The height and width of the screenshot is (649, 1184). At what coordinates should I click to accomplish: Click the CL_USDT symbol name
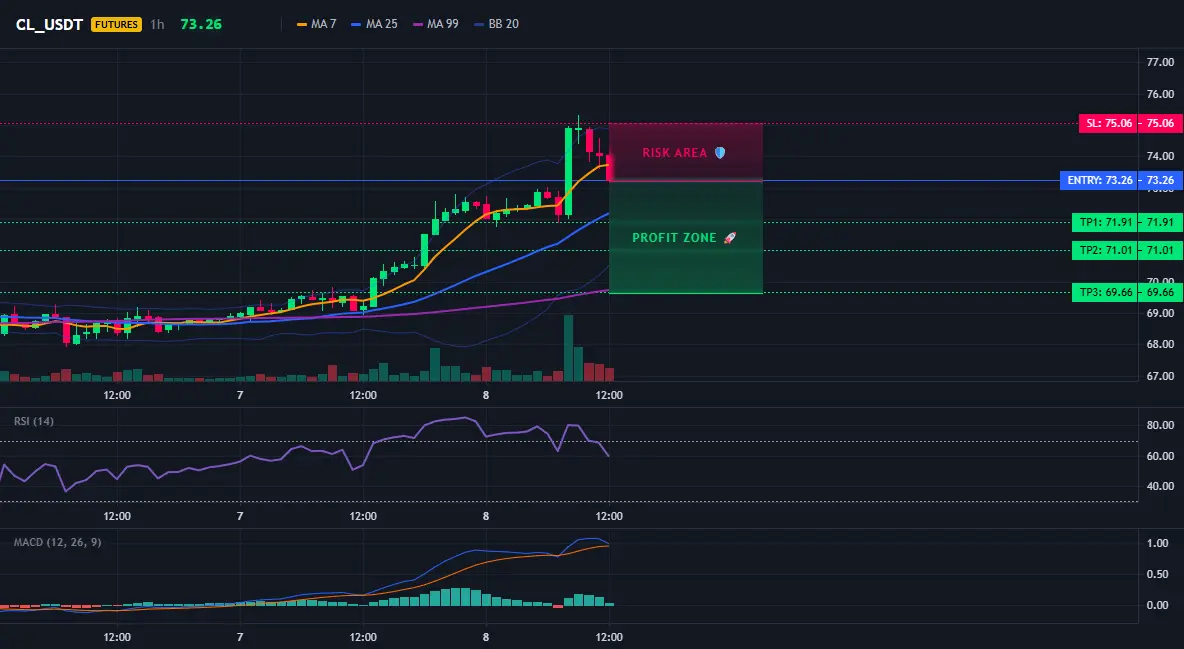coord(49,24)
